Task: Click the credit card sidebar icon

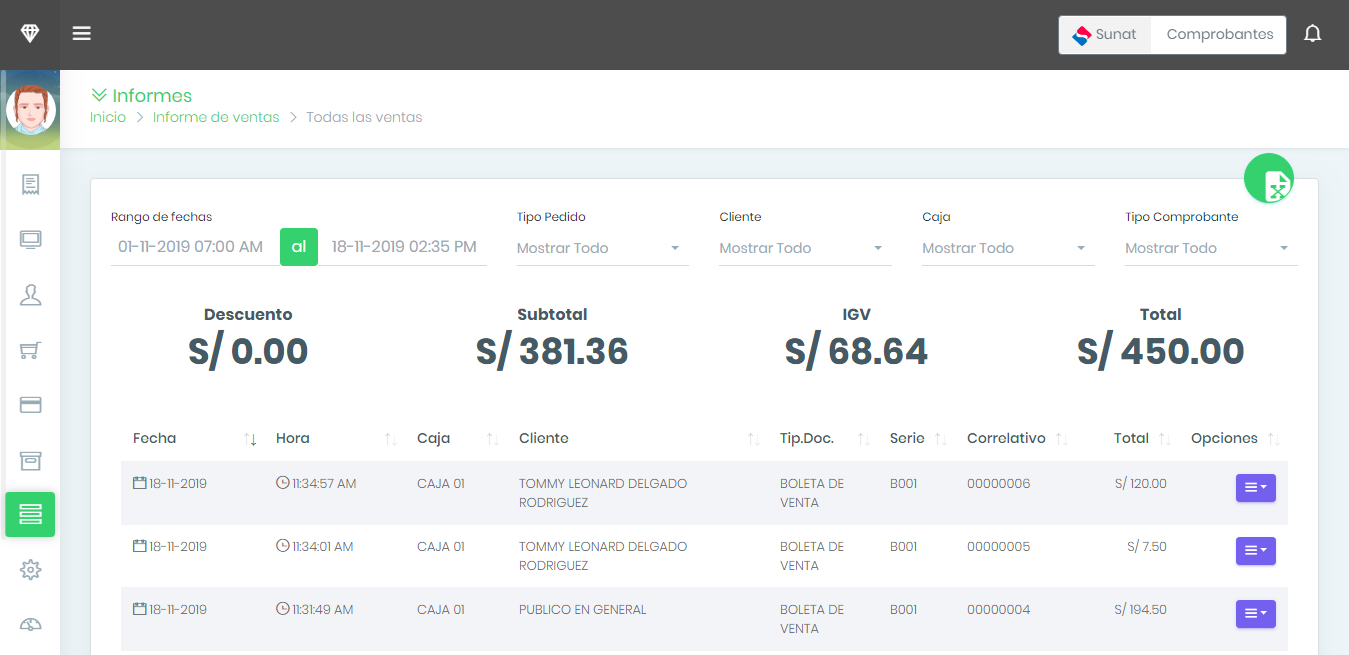Action: coord(30,405)
